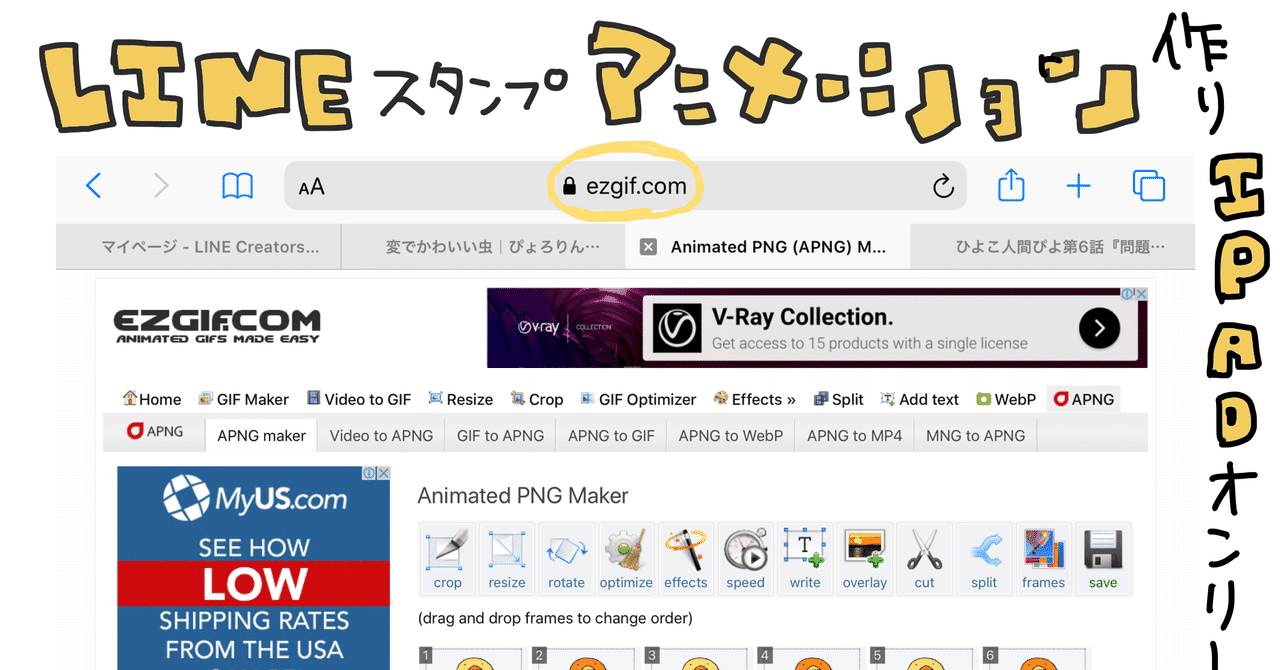
Task: Select frame thumbnail number 3
Action: click(696, 659)
